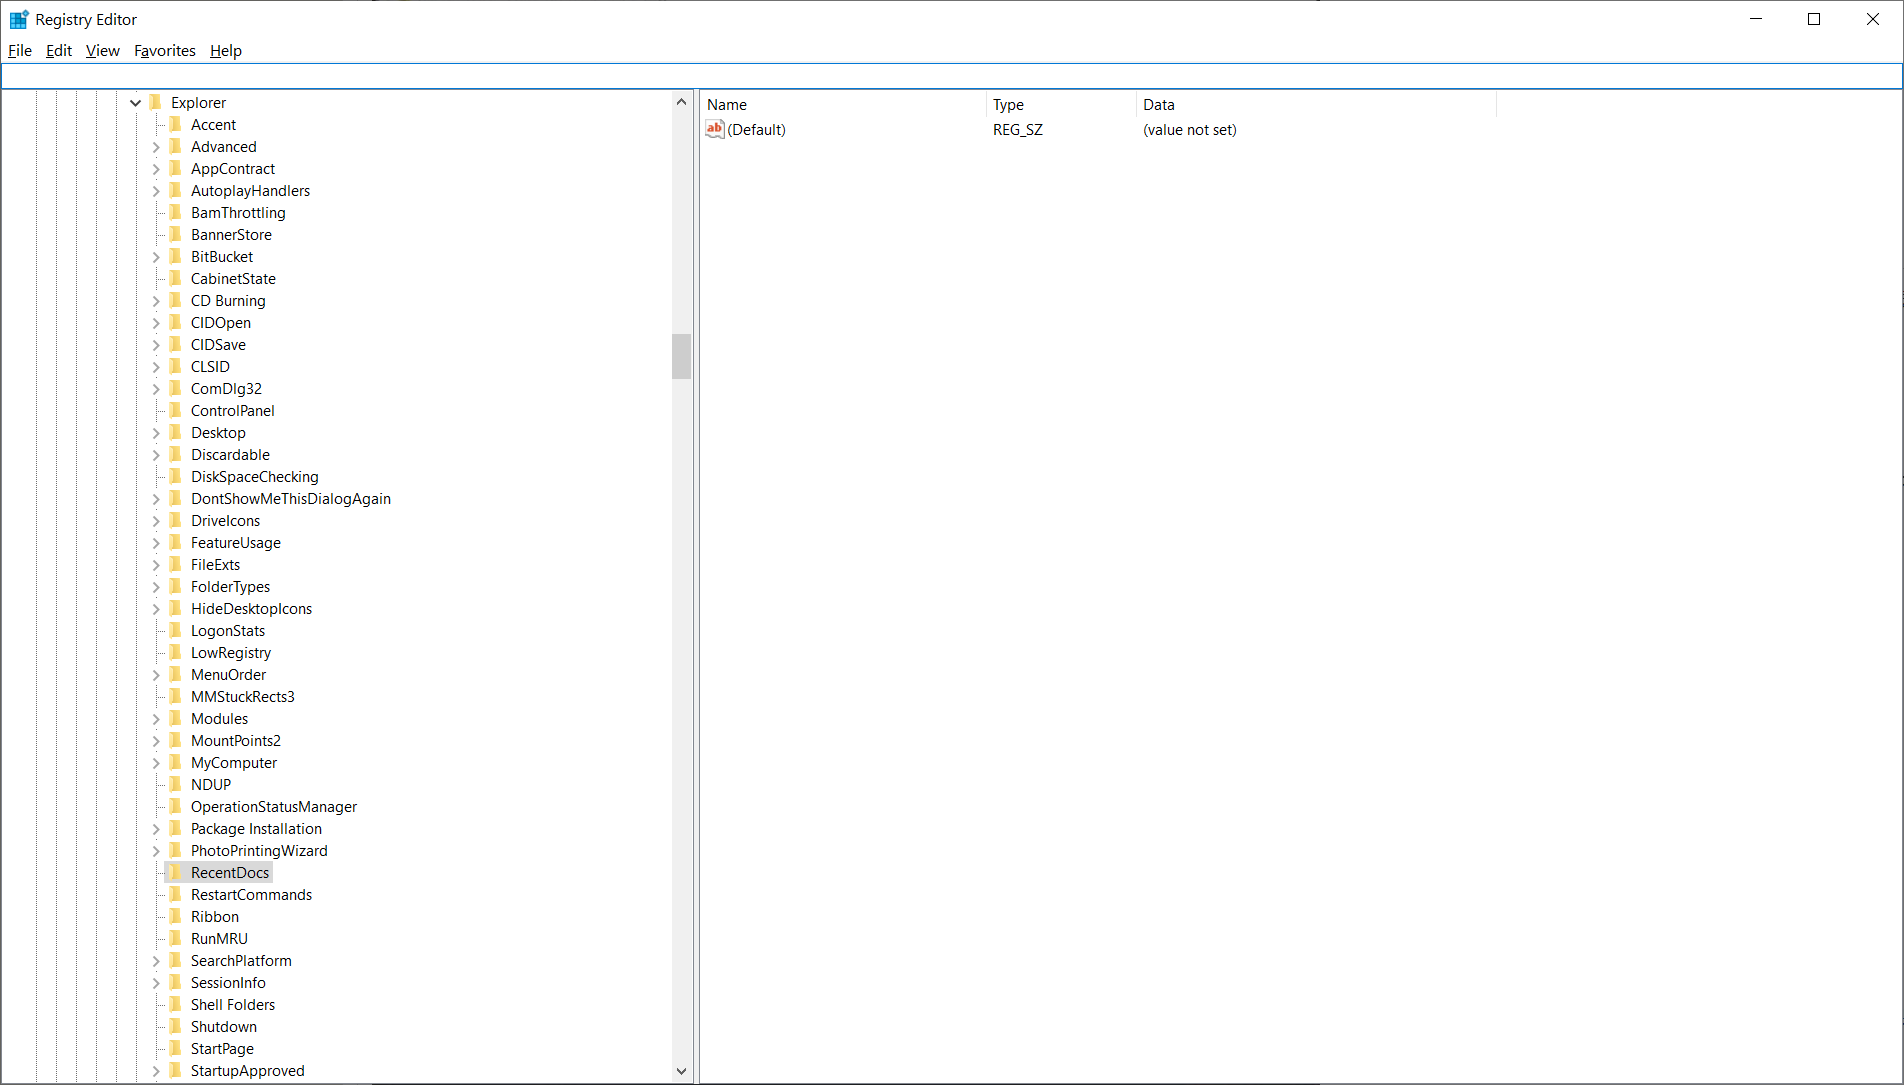The image size is (1904, 1085).
Task: Click the Explorer key folder icon
Action: (155, 102)
